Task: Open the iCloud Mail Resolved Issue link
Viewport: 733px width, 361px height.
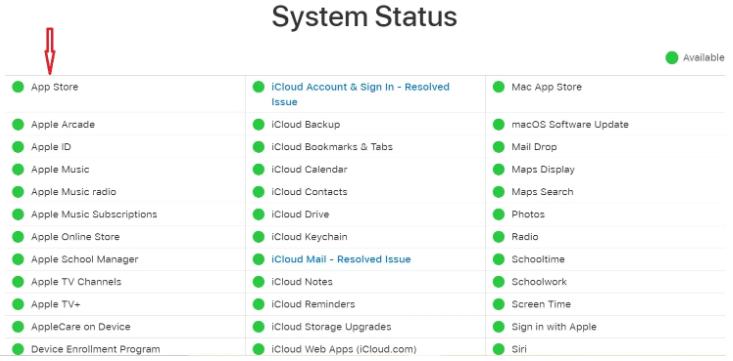Action: tap(341, 259)
